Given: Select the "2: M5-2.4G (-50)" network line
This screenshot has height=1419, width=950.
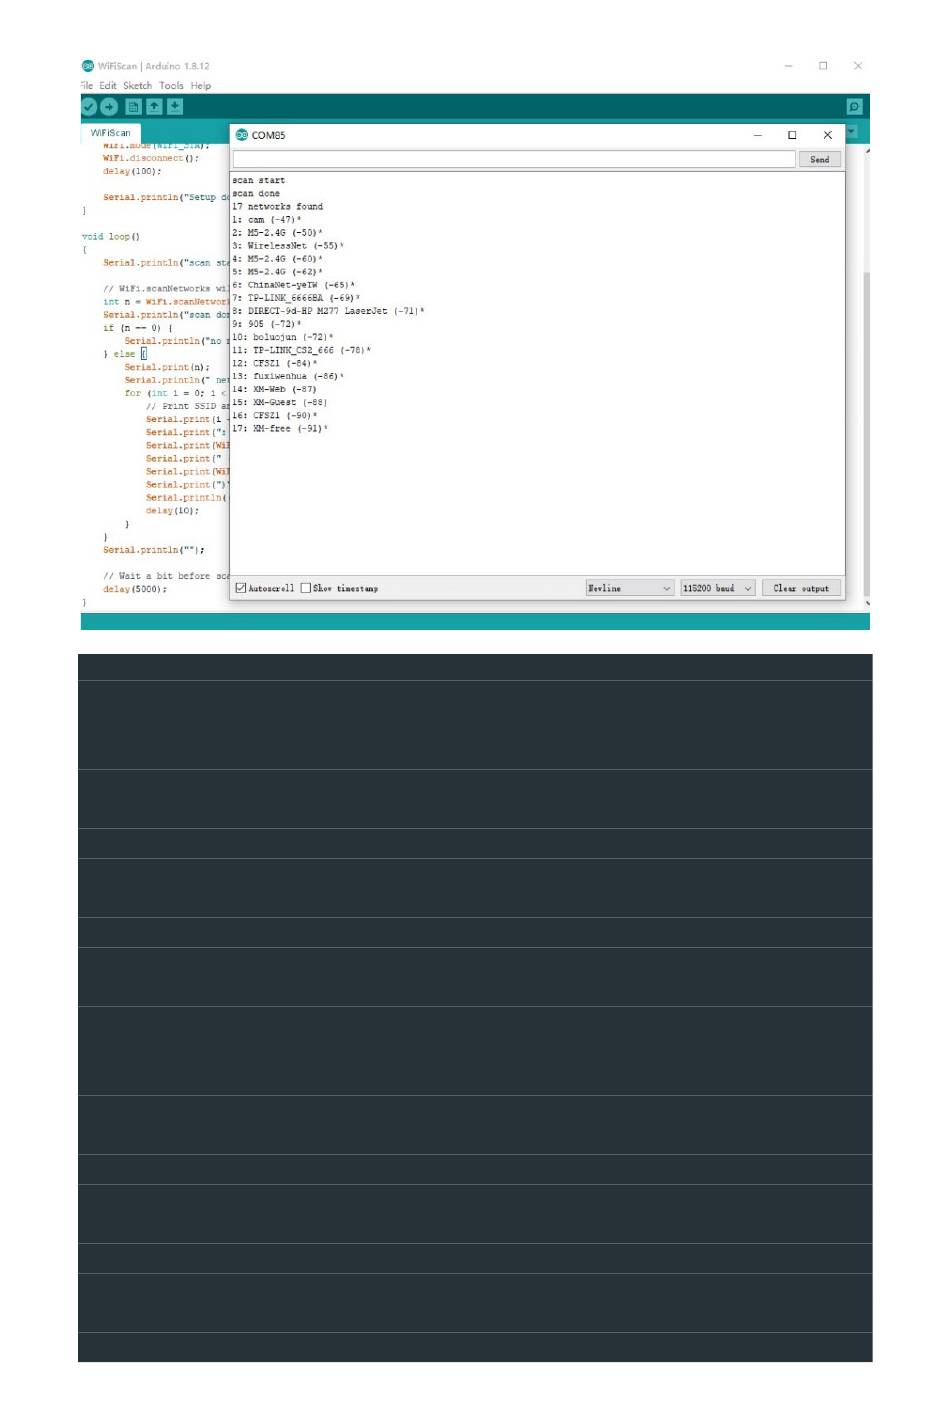Looking at the screenshot, I should [277, 233].
